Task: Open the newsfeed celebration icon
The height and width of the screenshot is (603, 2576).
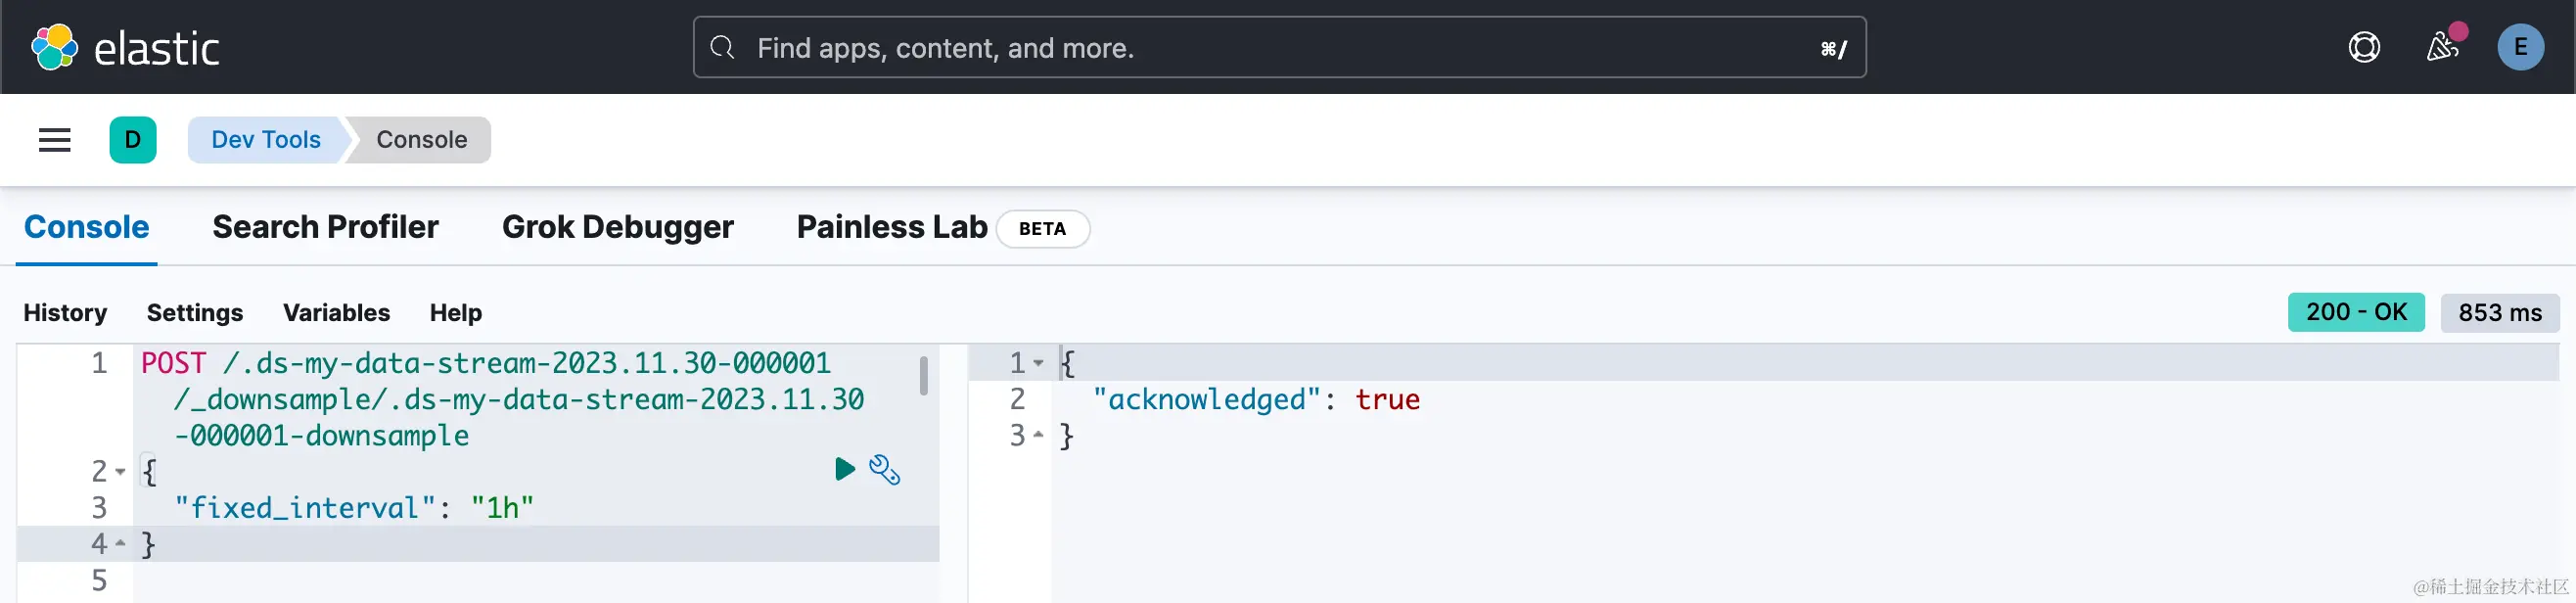Action: point(2442,46)
